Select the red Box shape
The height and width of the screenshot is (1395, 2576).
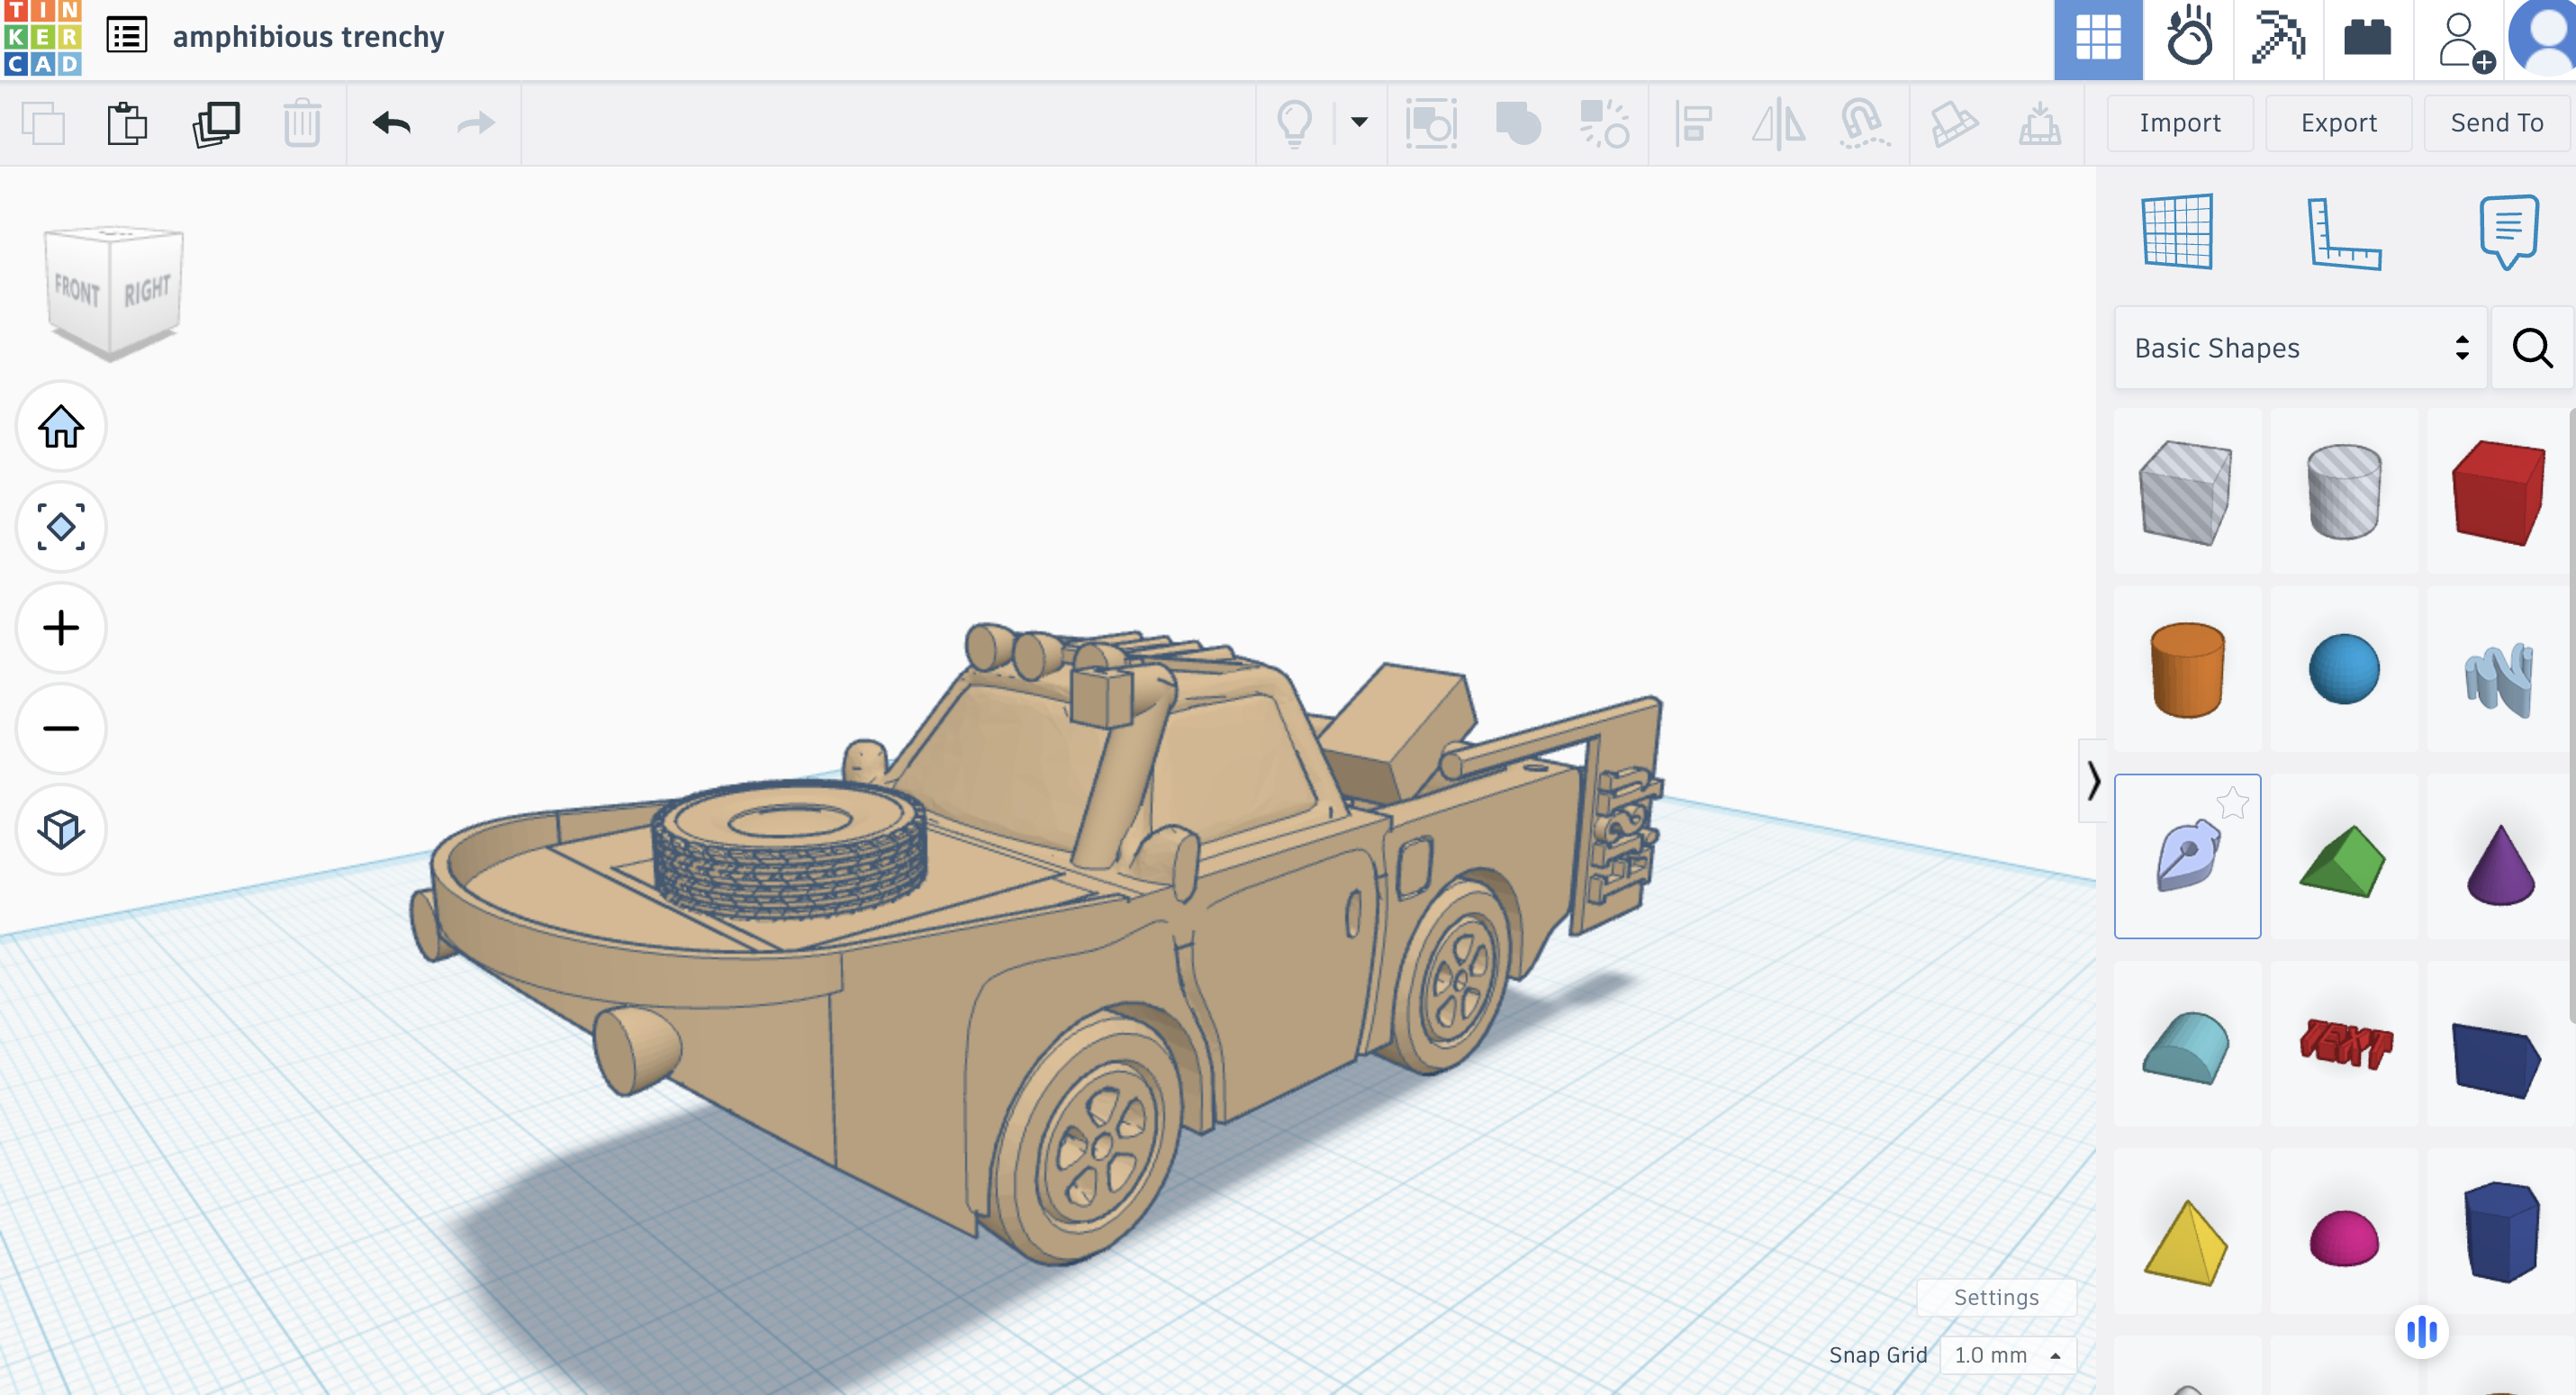click(2499, 491)
